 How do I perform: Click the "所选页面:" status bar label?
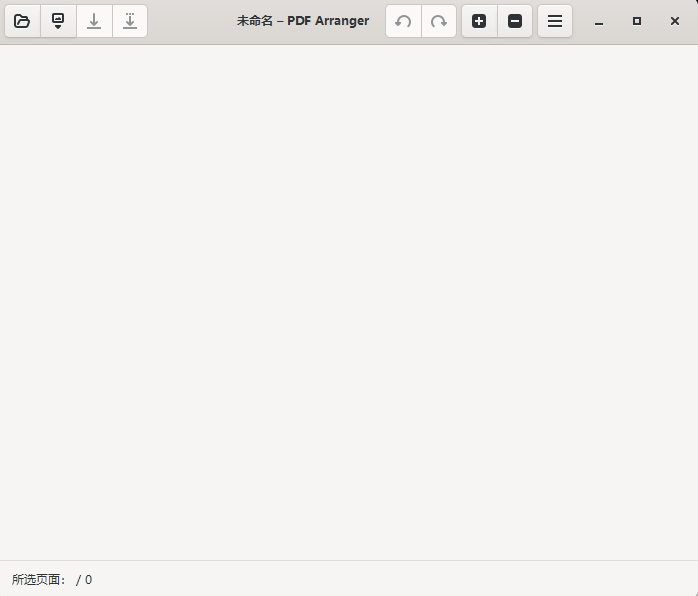[x=39, y=580]
